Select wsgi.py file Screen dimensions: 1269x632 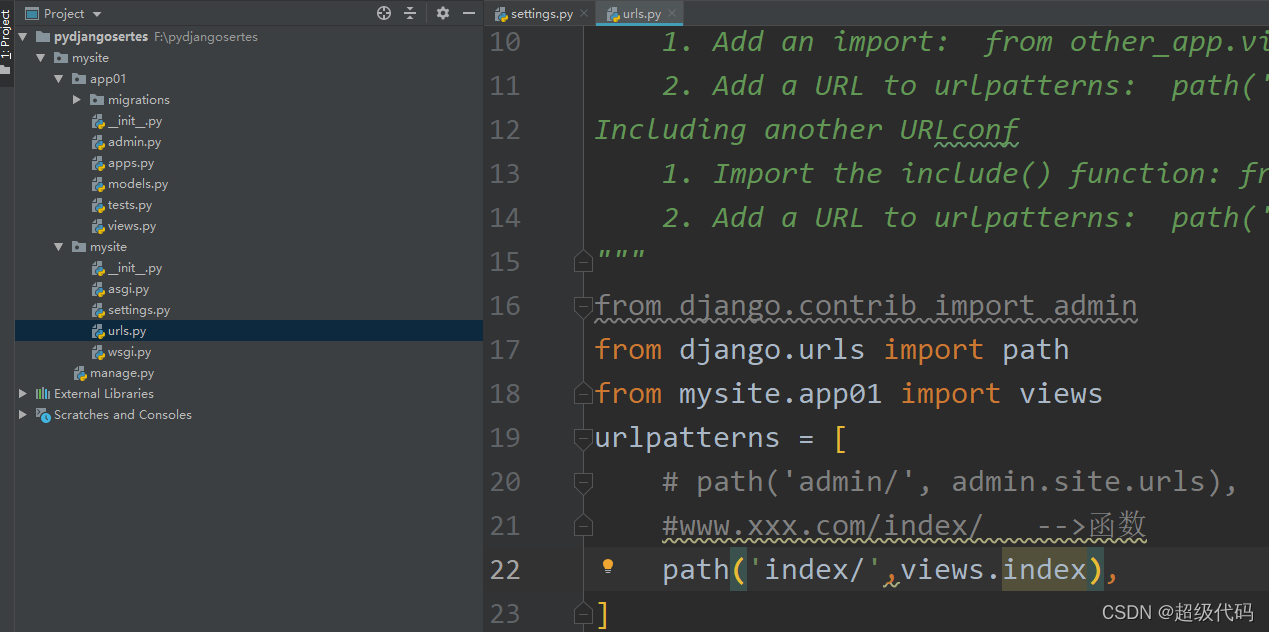(x=130, y=352)
